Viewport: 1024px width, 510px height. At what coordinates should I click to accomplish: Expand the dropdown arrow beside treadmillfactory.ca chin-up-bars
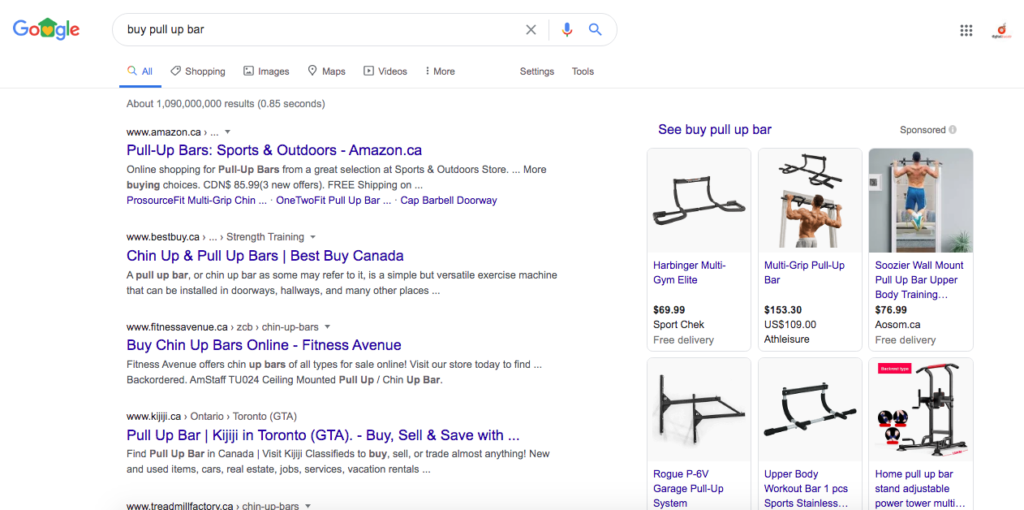[x=308, y=506]
